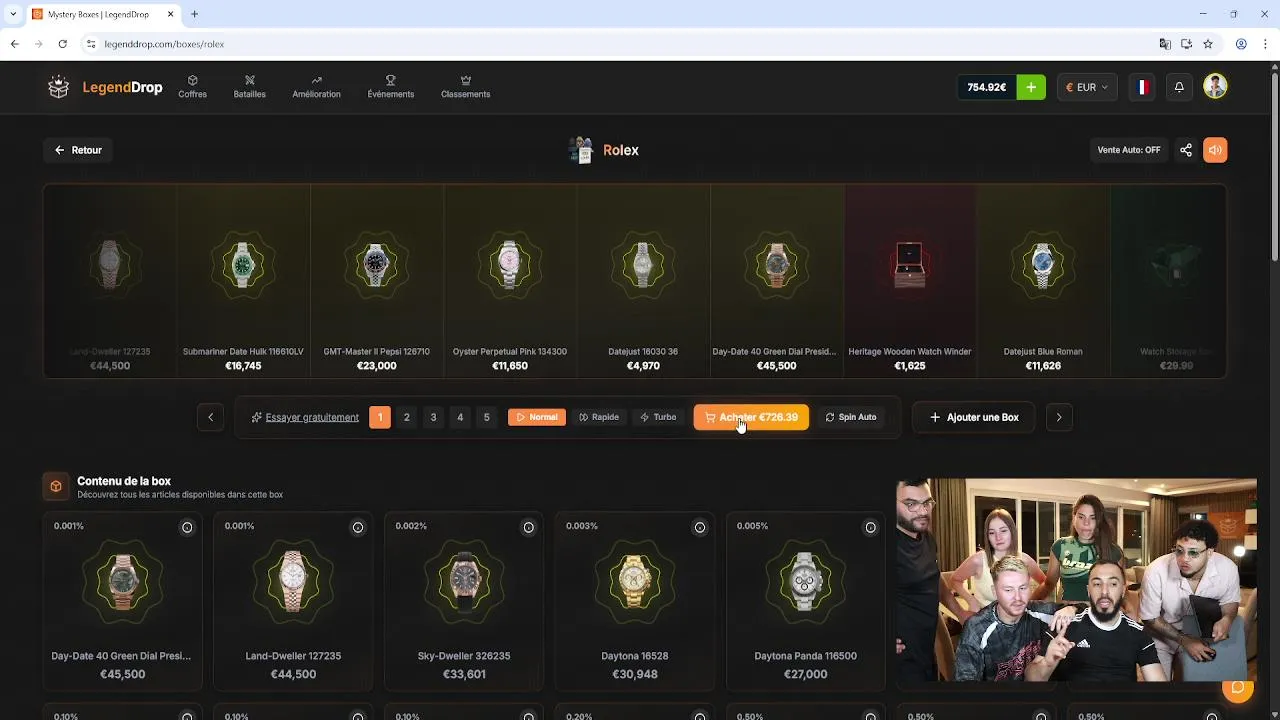Viewport: 1280px width, 720px height.
Task: Select box quantity 4
Action: click(x=460, y=417)
